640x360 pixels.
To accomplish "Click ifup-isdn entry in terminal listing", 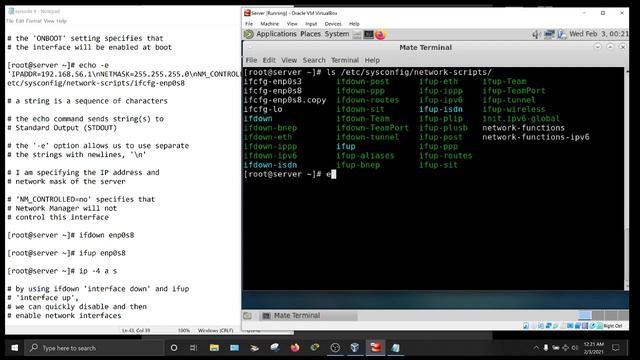I will (441, 109).
